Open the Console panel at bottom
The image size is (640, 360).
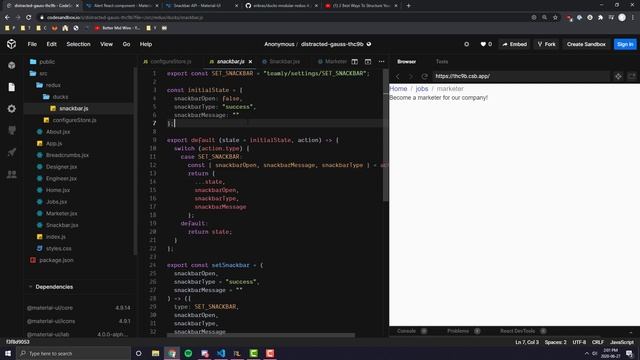(x=407, y=331)
